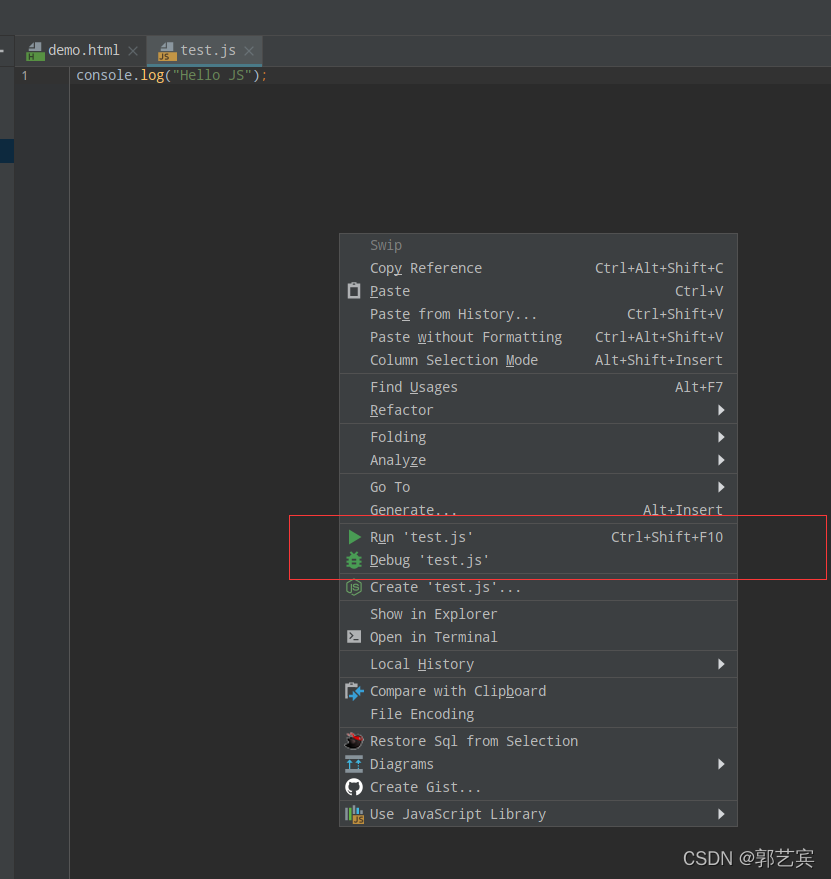Click line number 1 in the gutter
Image resolution: width=831 pixels, height=879 pixels.
click(x=25, y=75)
